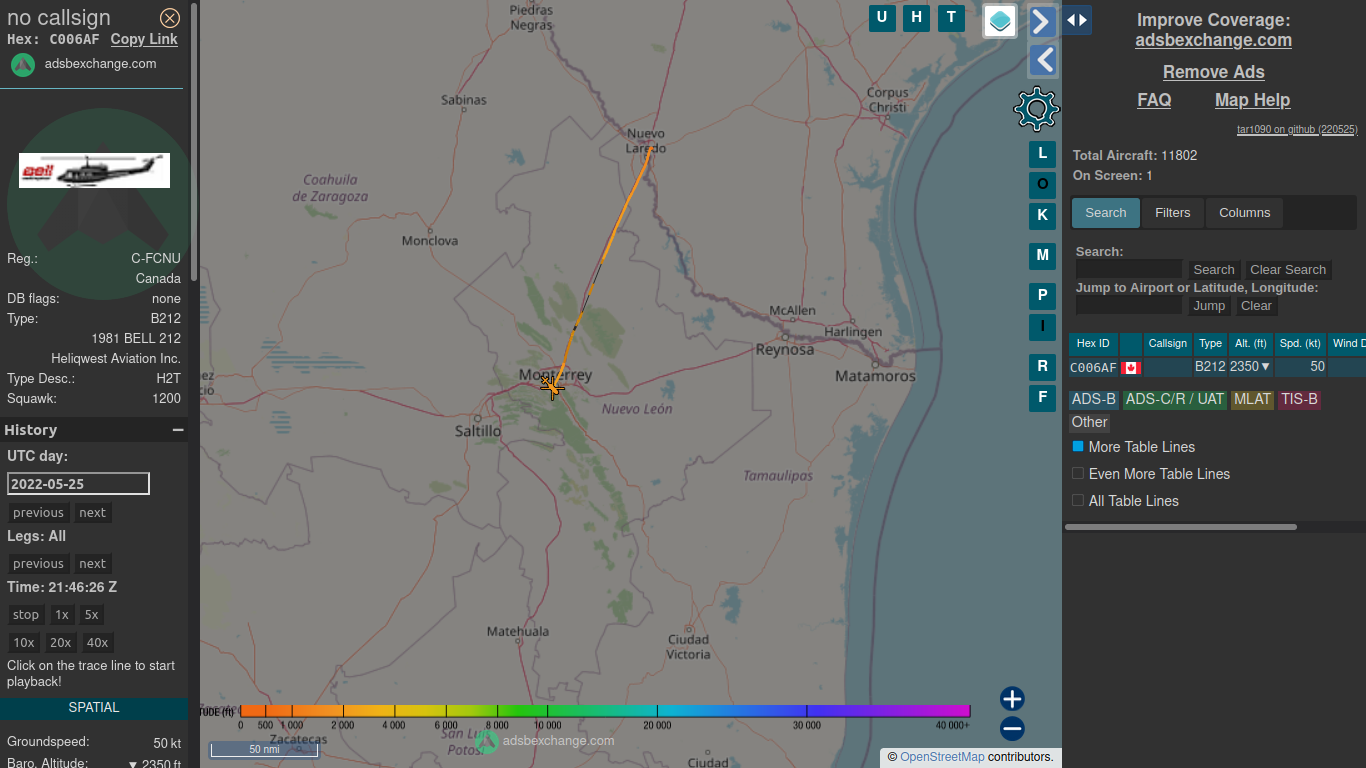Image resolution: width=1366 pixels, height=768 pixels.
Task: Enable Even More Table Lines checkbox
Action: (x=1078, y=473)
